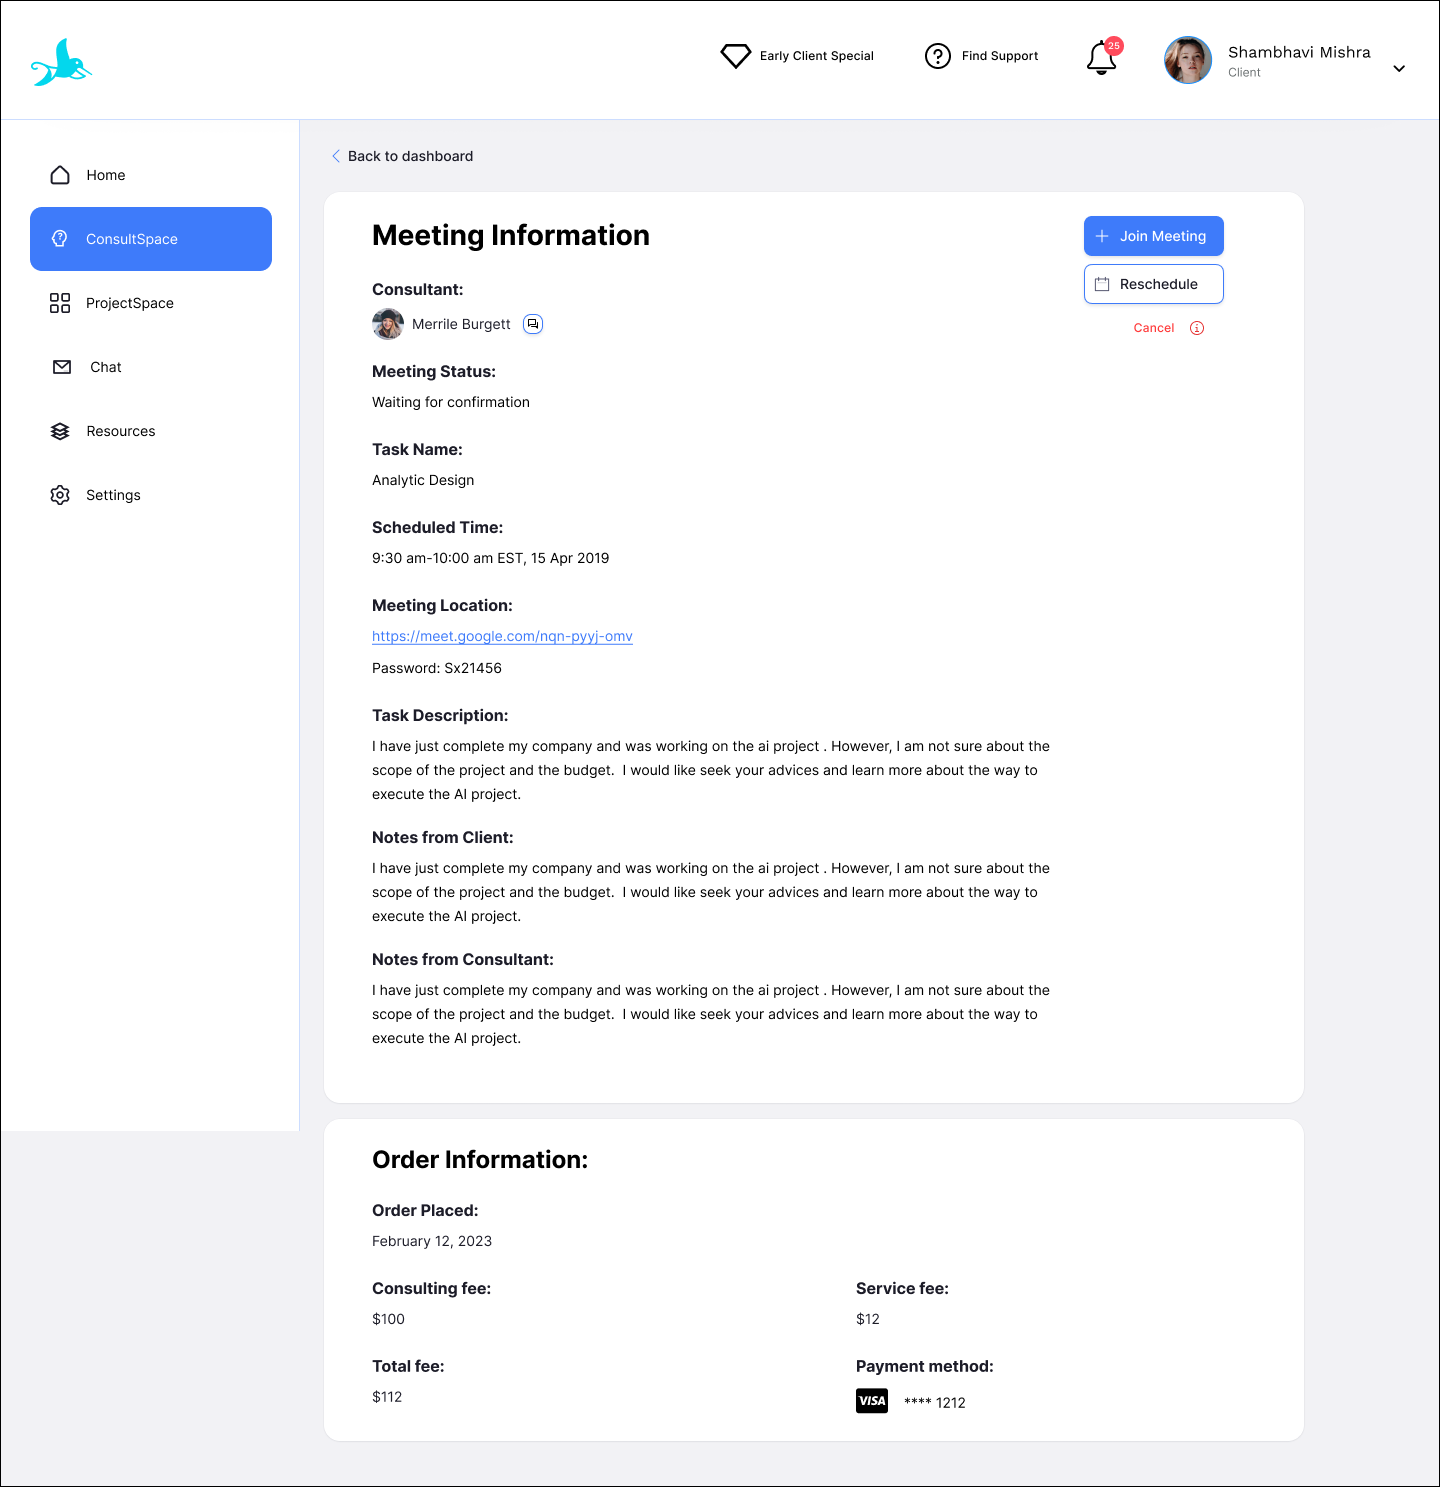1440x1487 pixels.
Task: Click the hummingbird logo
Action: [62, 63]
